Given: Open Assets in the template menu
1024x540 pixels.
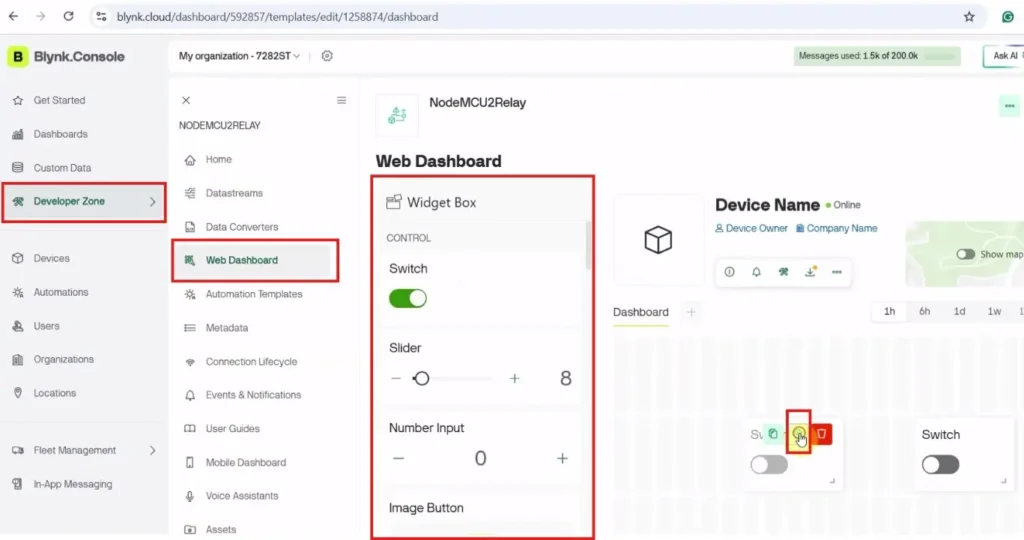Looking at the screenshot, I should coord(221,530).
